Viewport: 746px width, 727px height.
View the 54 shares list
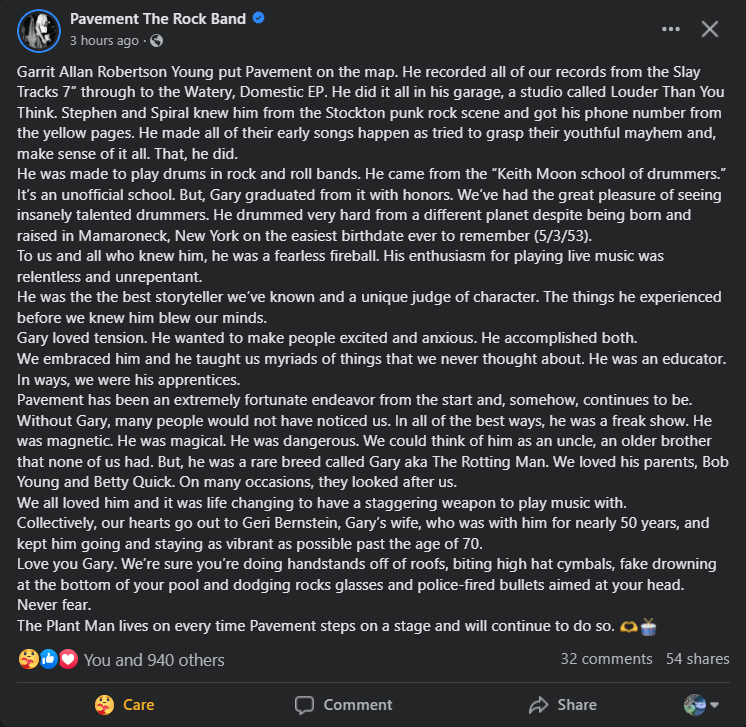697,659
